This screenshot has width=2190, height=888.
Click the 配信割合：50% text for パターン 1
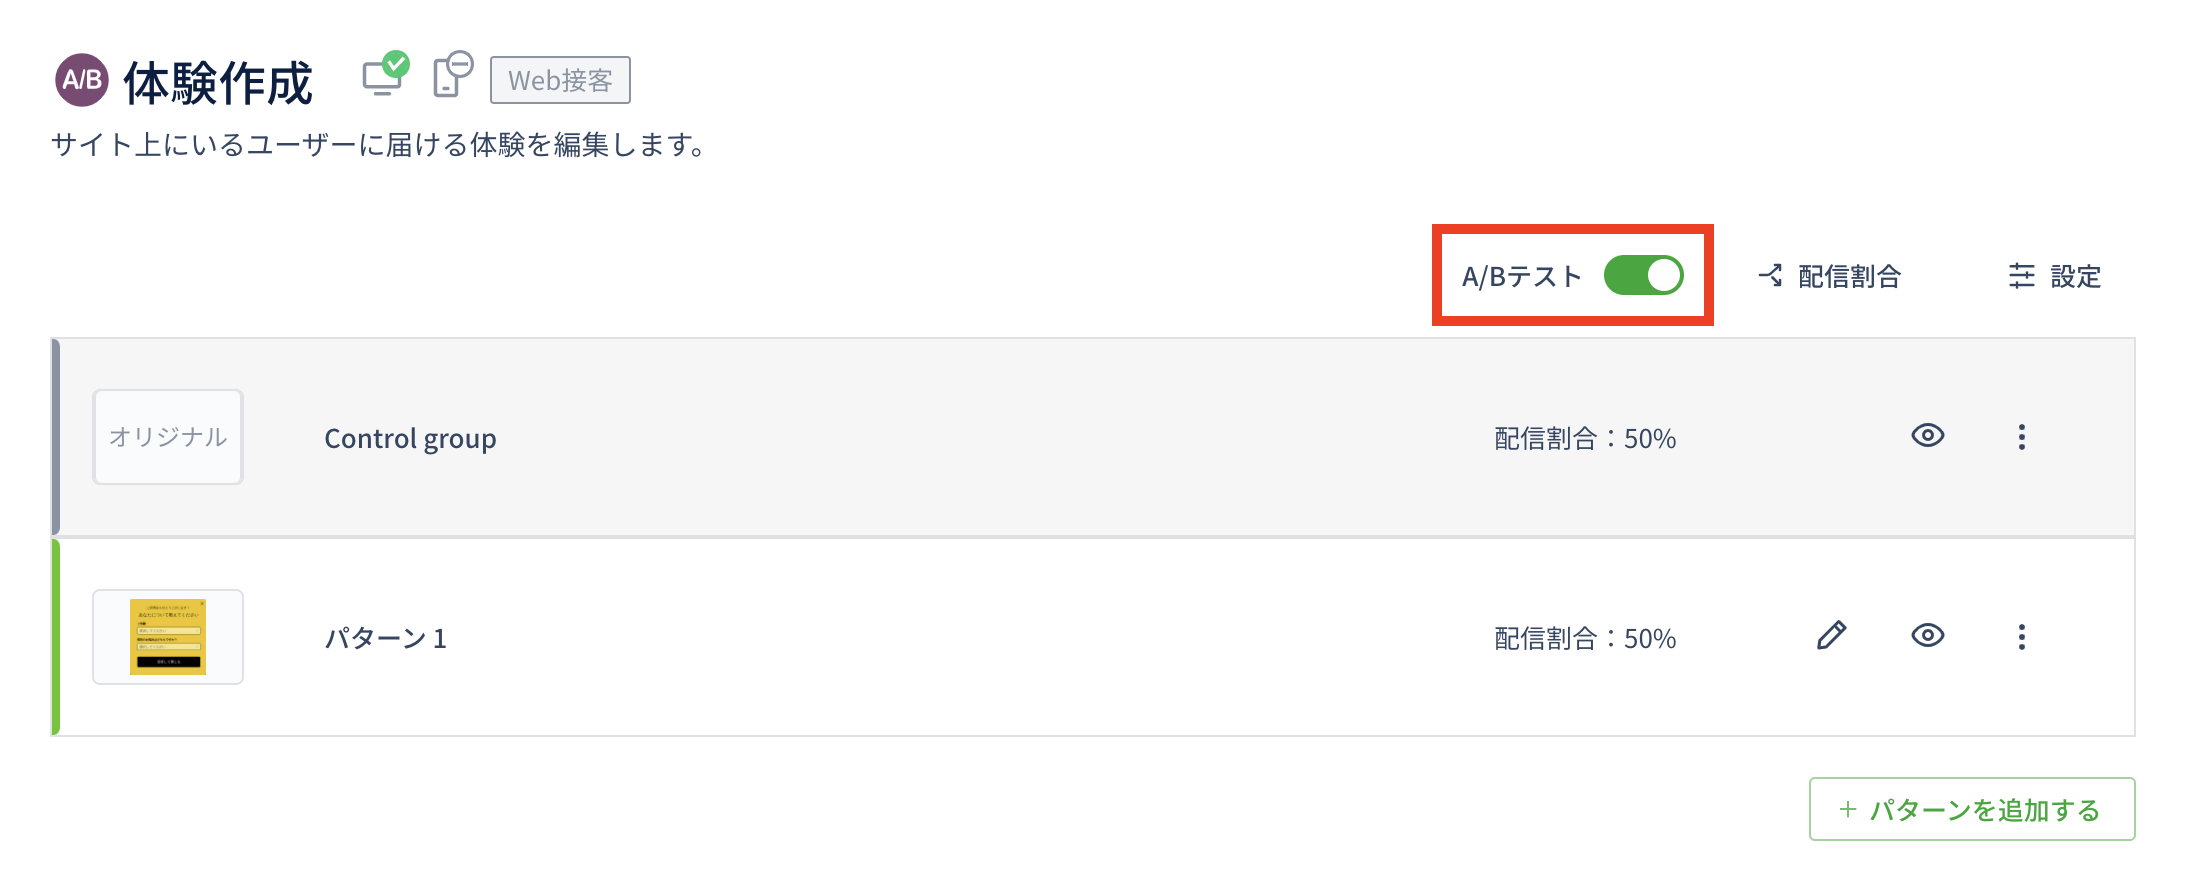click(1584, 638)
